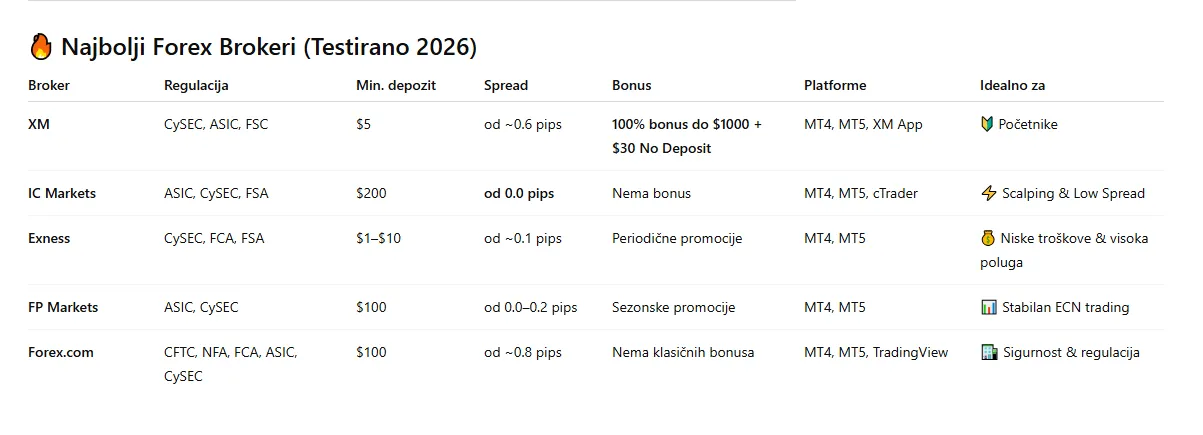
Task: Click the bar chart icon beside Stabilan ECN
Action: 988,308
